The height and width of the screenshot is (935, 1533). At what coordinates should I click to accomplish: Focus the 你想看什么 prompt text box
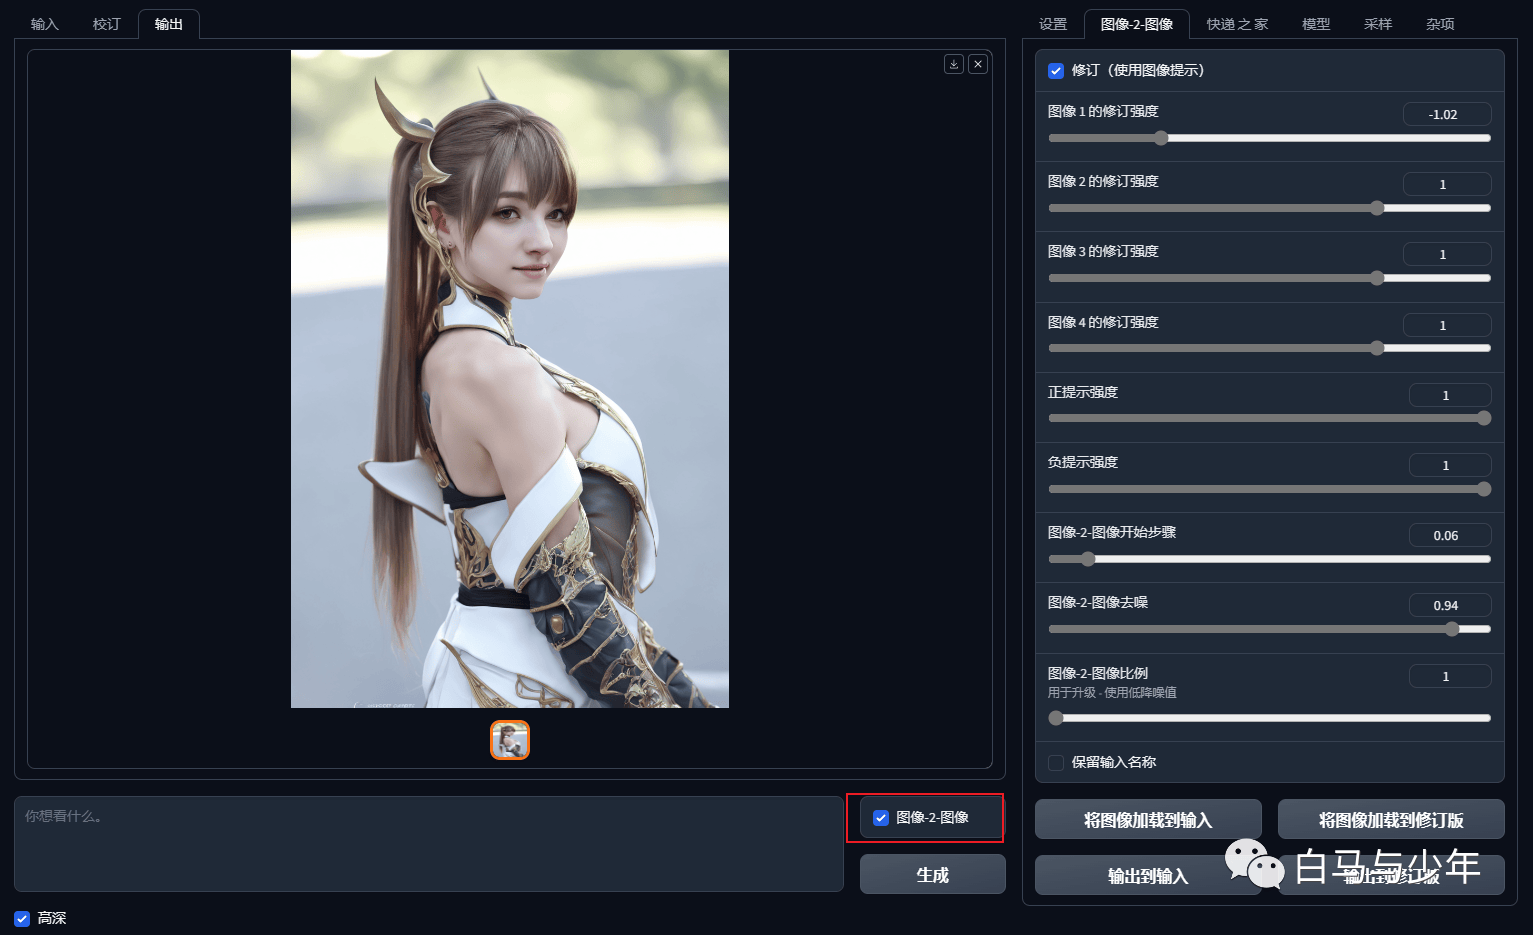click(x=429, y=844)
